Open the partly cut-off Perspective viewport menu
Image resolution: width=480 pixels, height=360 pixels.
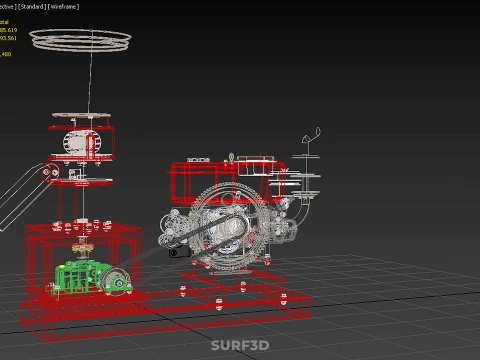pos(8,7)
